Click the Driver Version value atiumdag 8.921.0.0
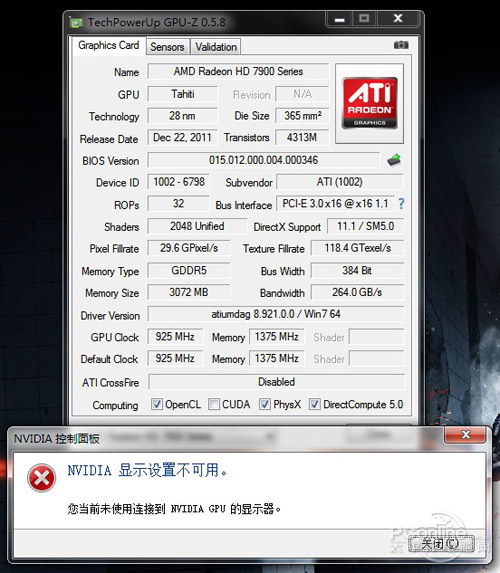 [x=276, y=314]
